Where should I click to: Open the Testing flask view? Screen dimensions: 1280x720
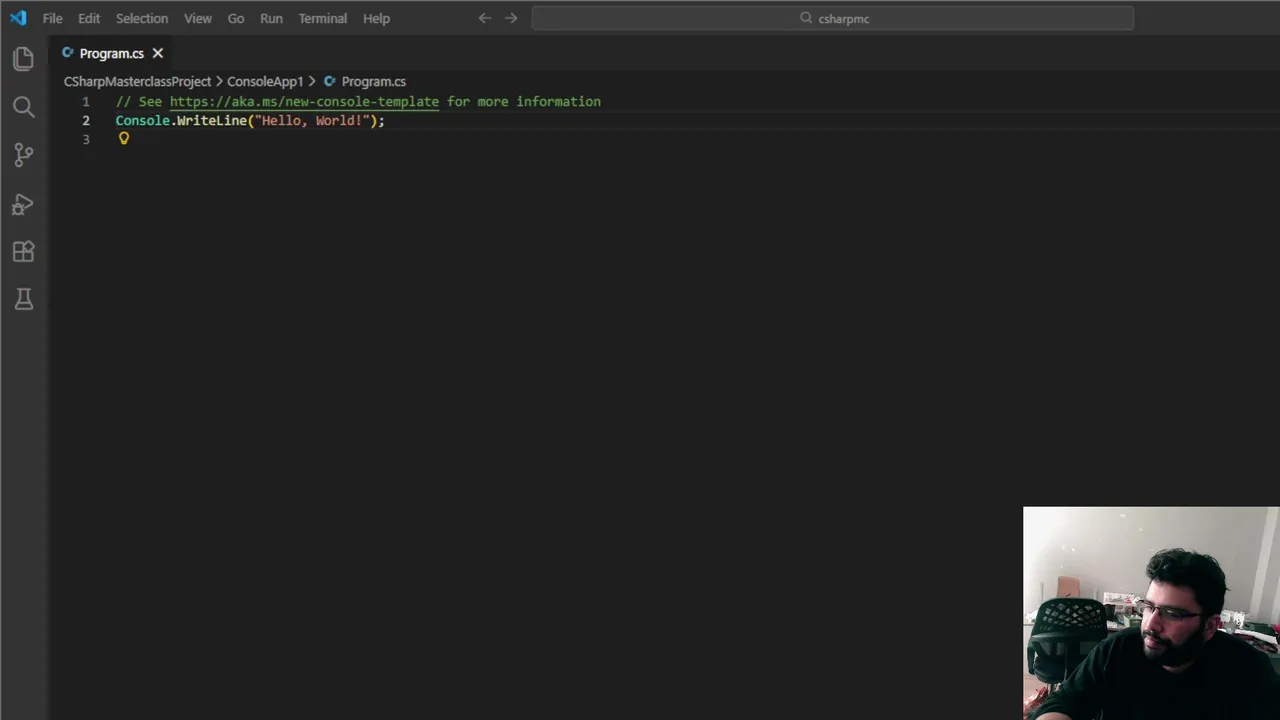tap(24, 299)
